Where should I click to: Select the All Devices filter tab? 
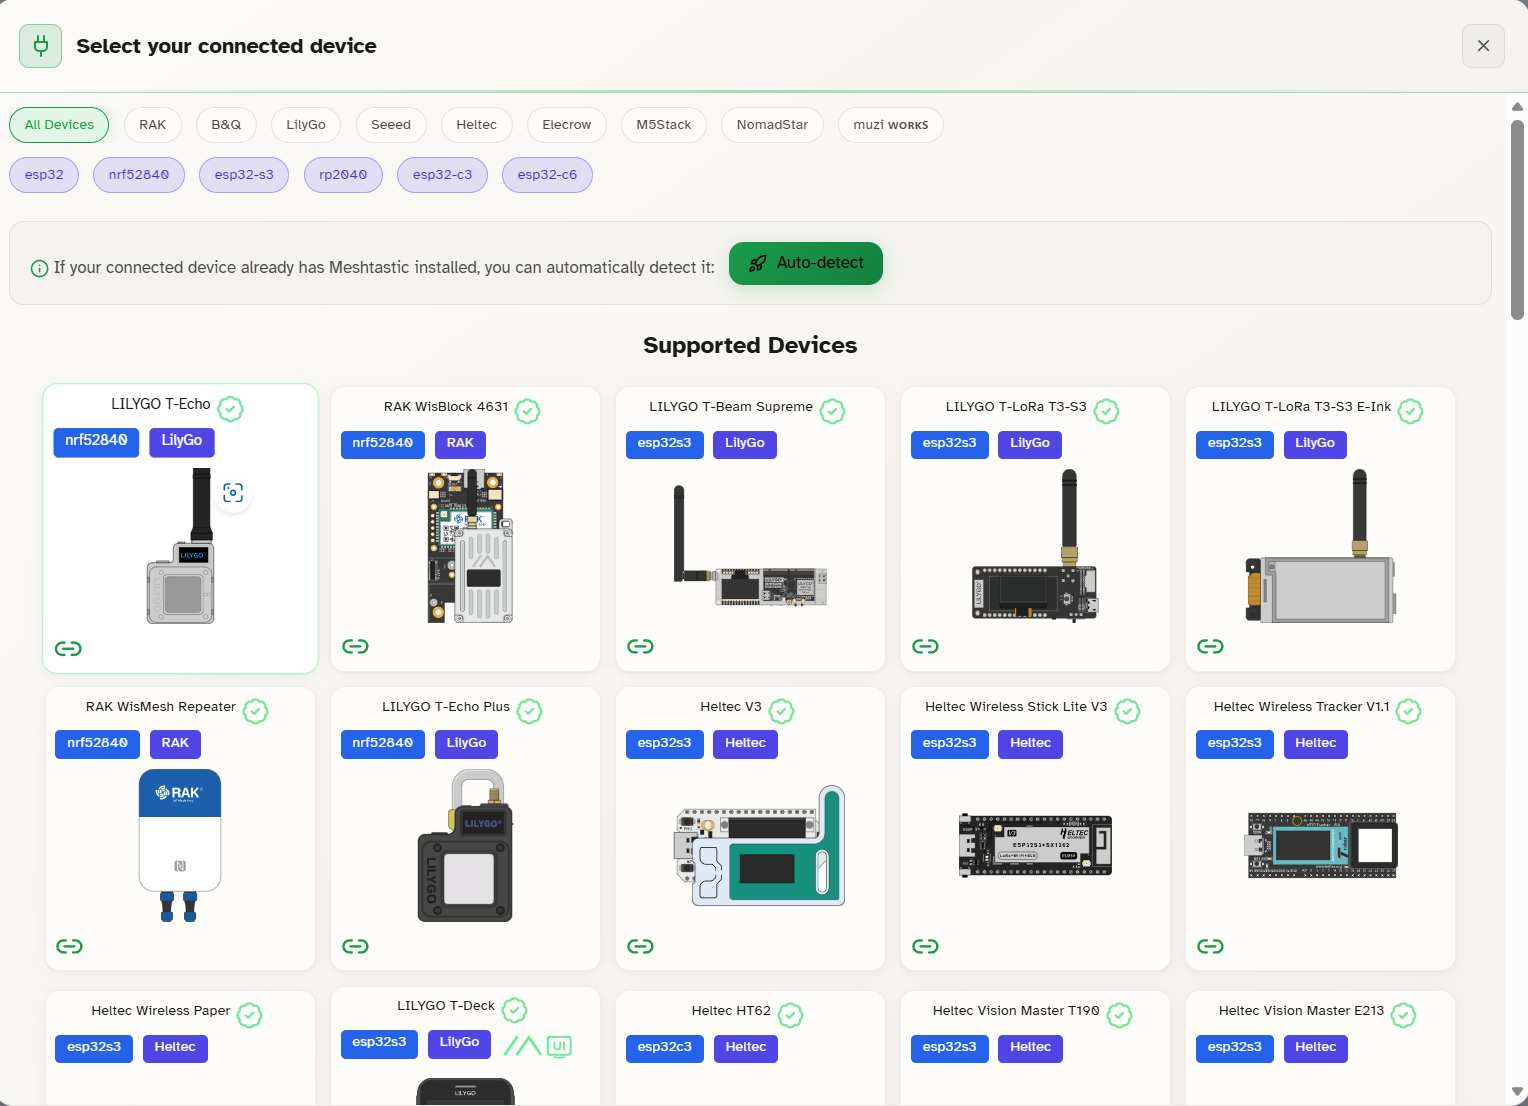click(59, 124)
